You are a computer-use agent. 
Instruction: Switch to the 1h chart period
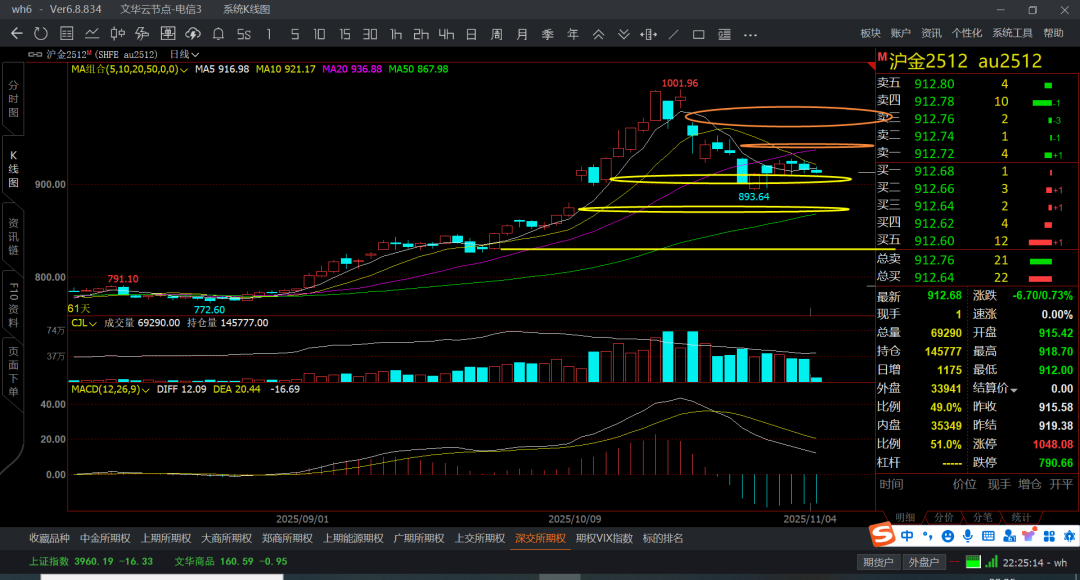coord(396,34)
